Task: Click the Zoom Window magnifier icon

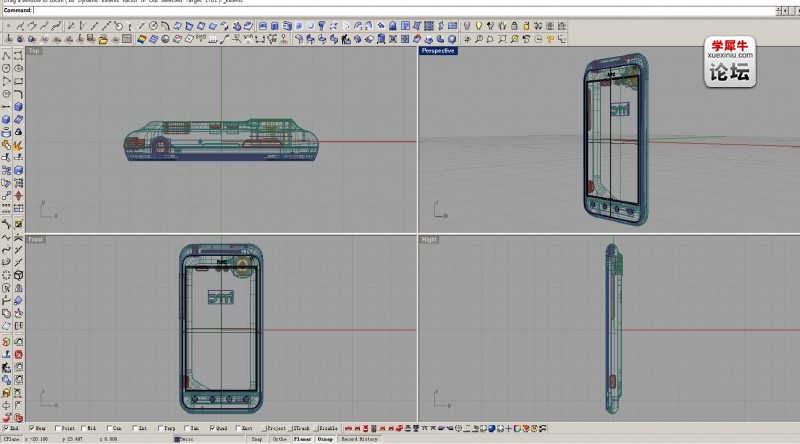Action: coord(503,39)
